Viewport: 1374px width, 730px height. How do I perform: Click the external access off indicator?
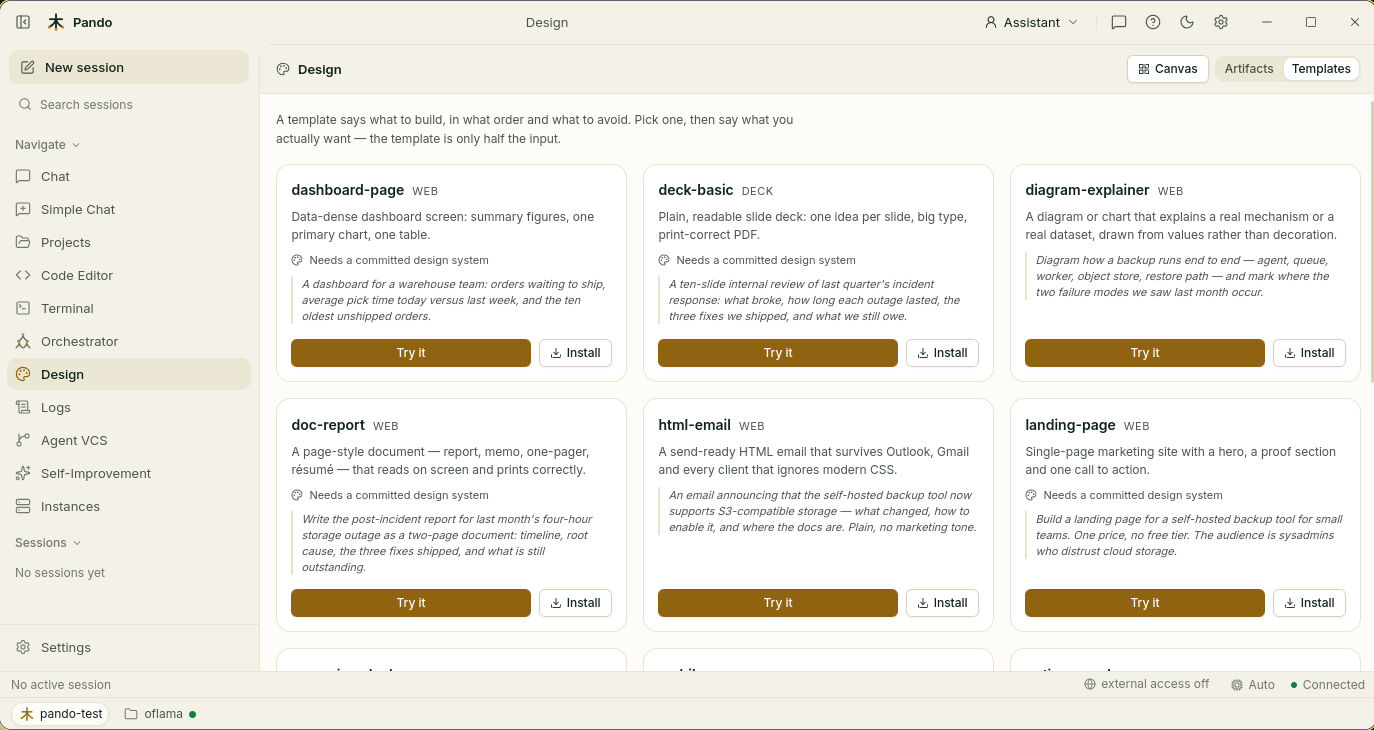1146,685
